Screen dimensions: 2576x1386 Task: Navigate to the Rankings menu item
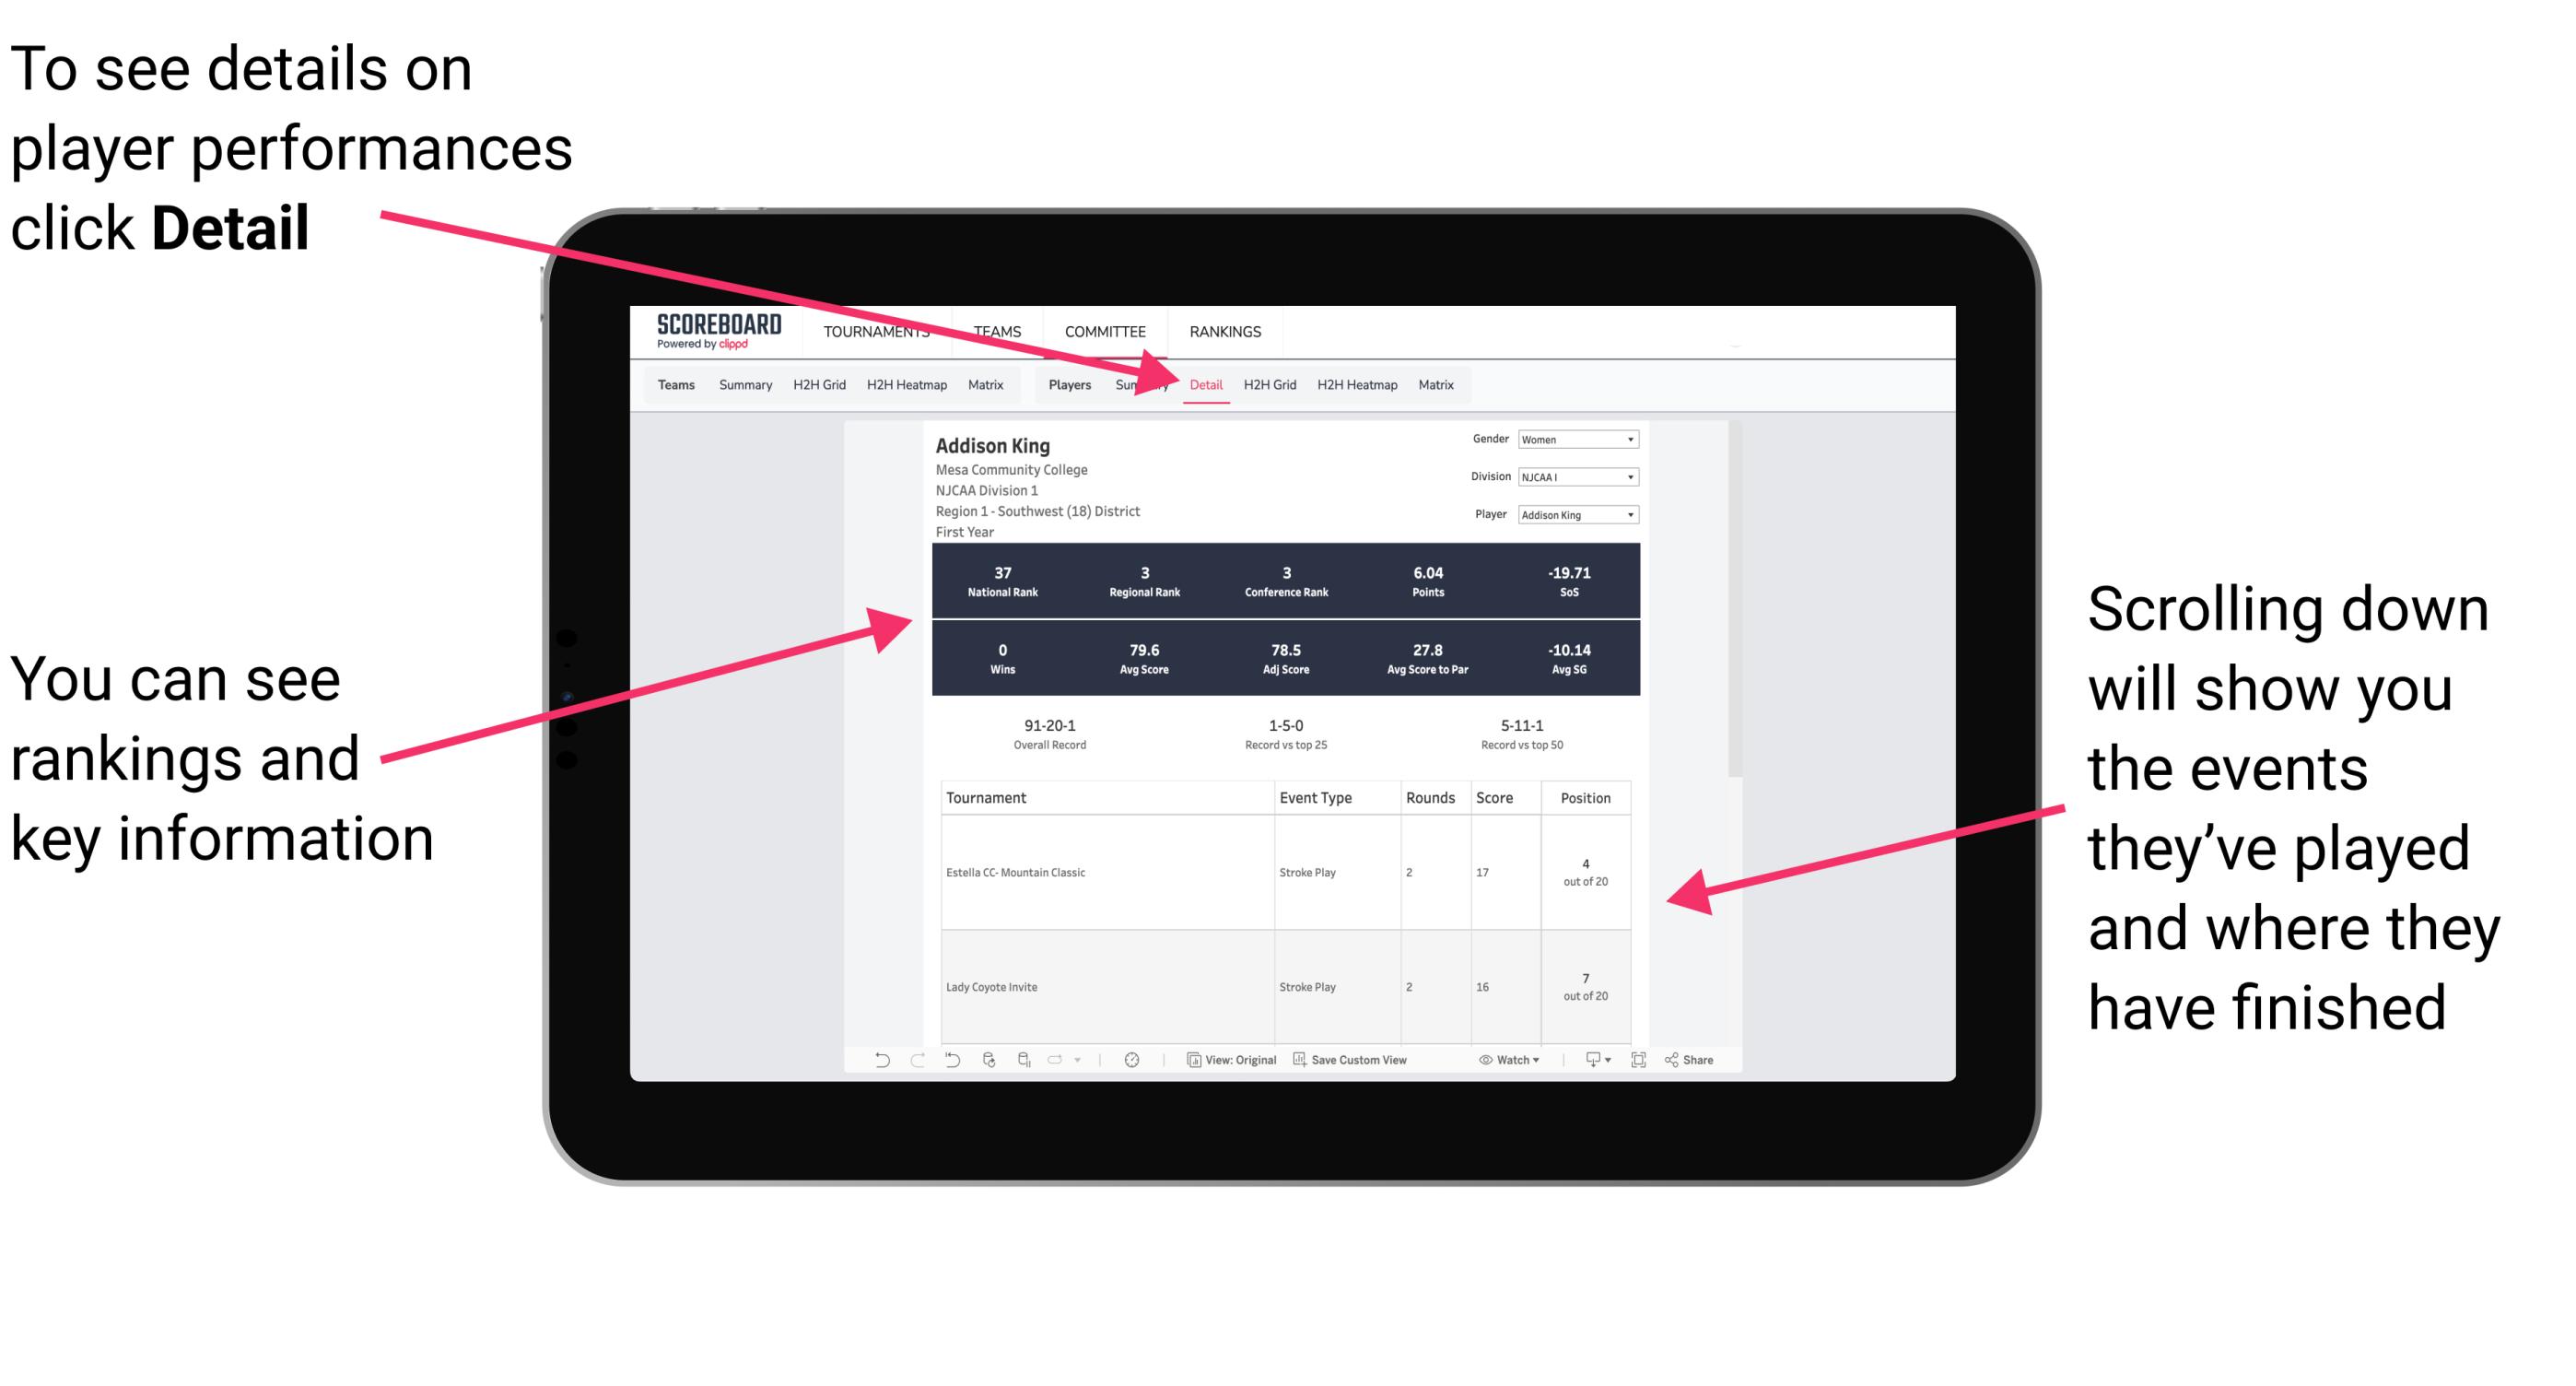coord(1222,331)
